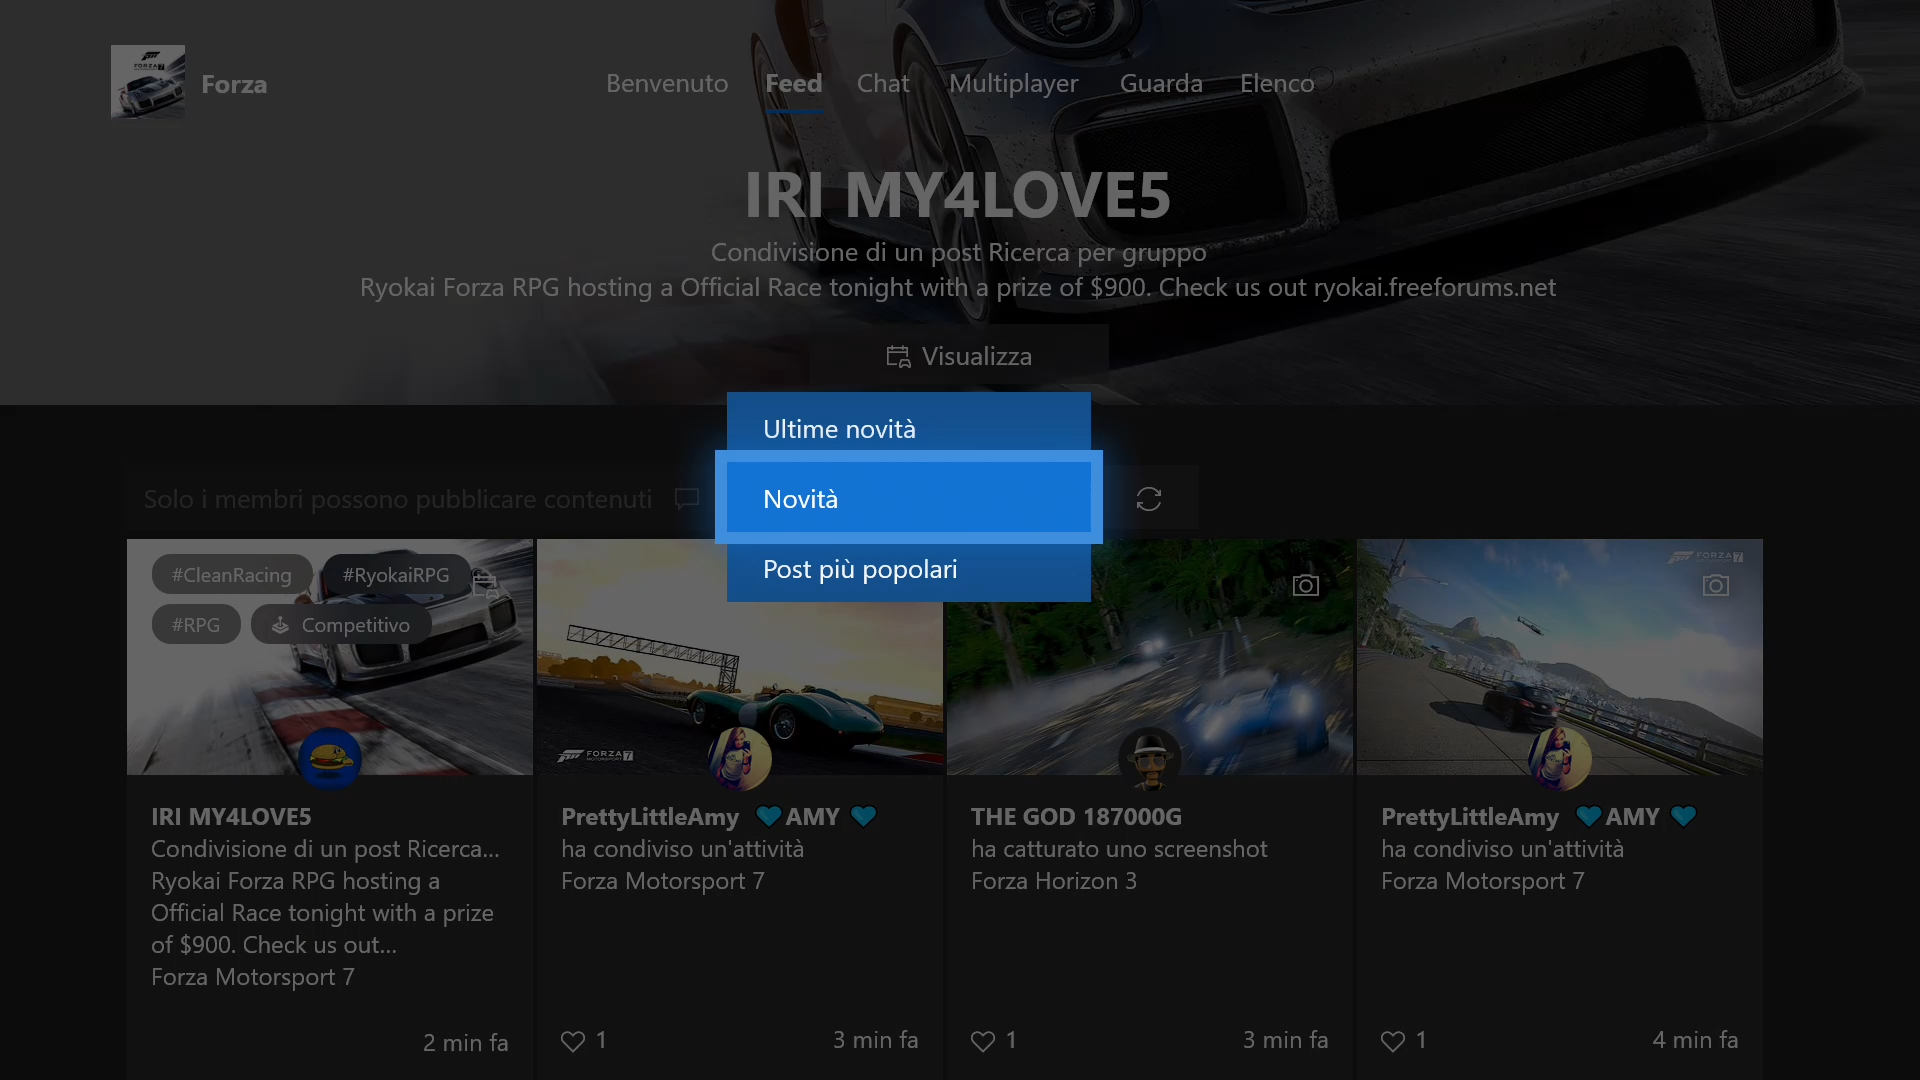Click PrettyLittleAmy name on fourth card
Image resolution: width=1920 pixels, height=1080 pixels.
[x=1470, y=817]
